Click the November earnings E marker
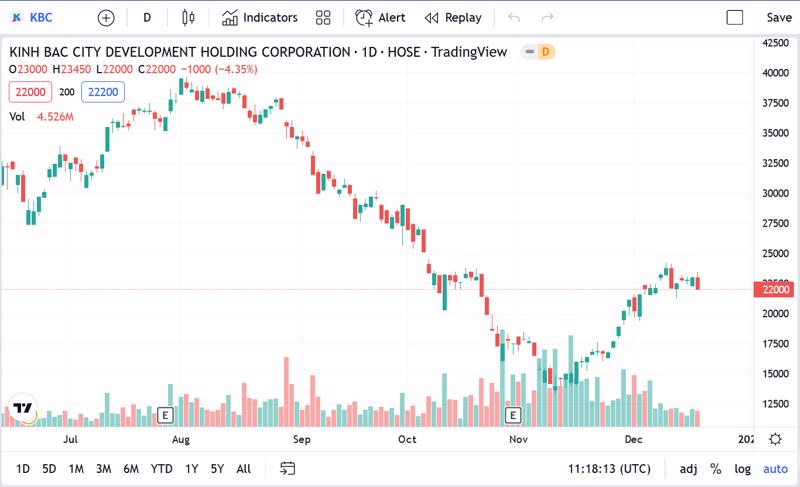 pyautogui.click(x=513, y=414)
